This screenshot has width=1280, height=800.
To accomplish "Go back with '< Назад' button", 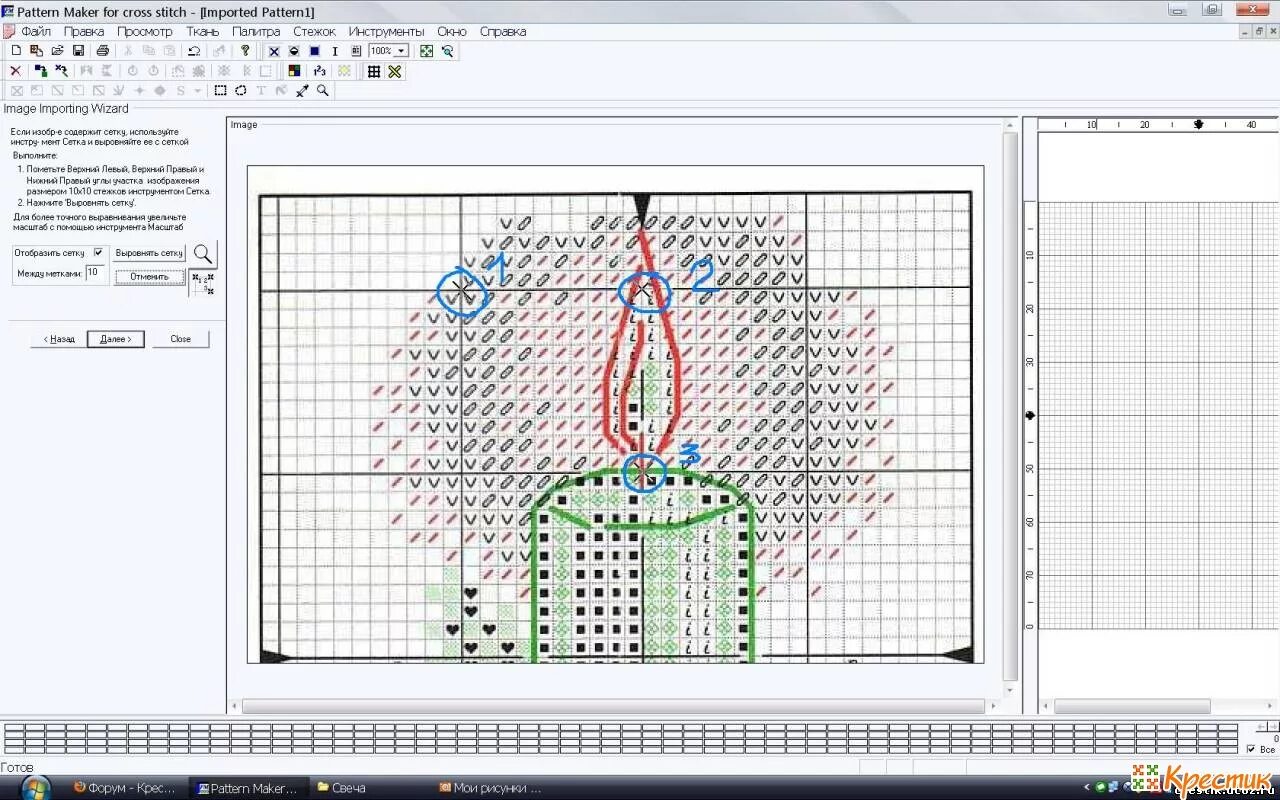I will click(58, 339).
